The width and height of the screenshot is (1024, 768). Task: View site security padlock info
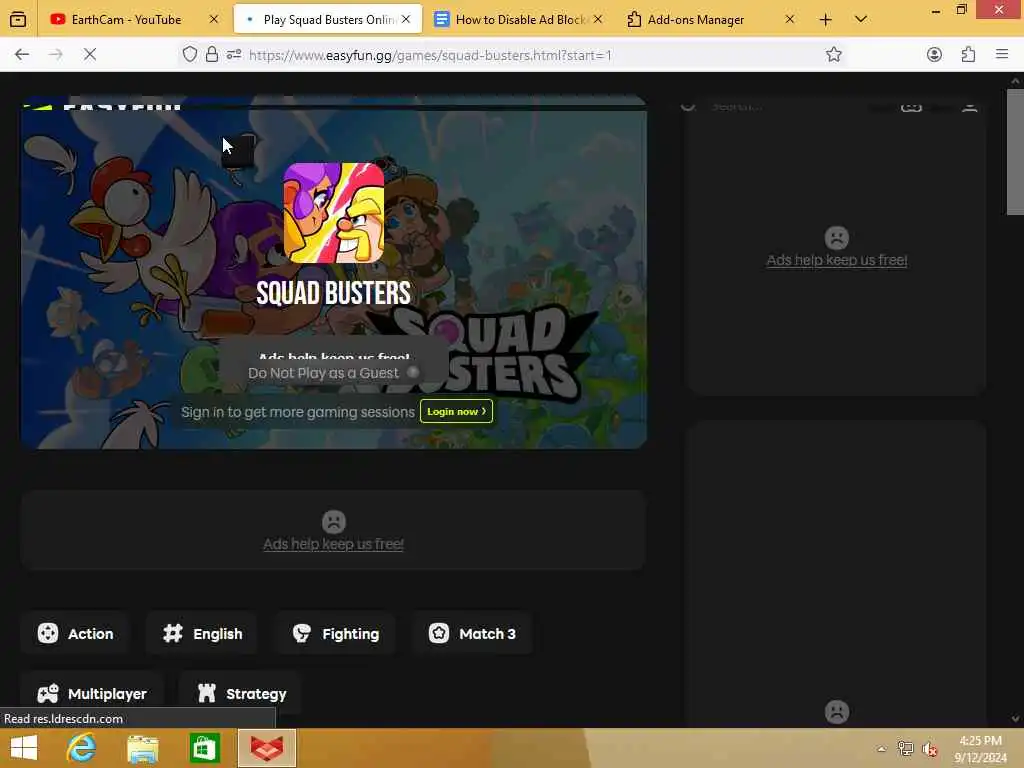[x=212, y=55]
